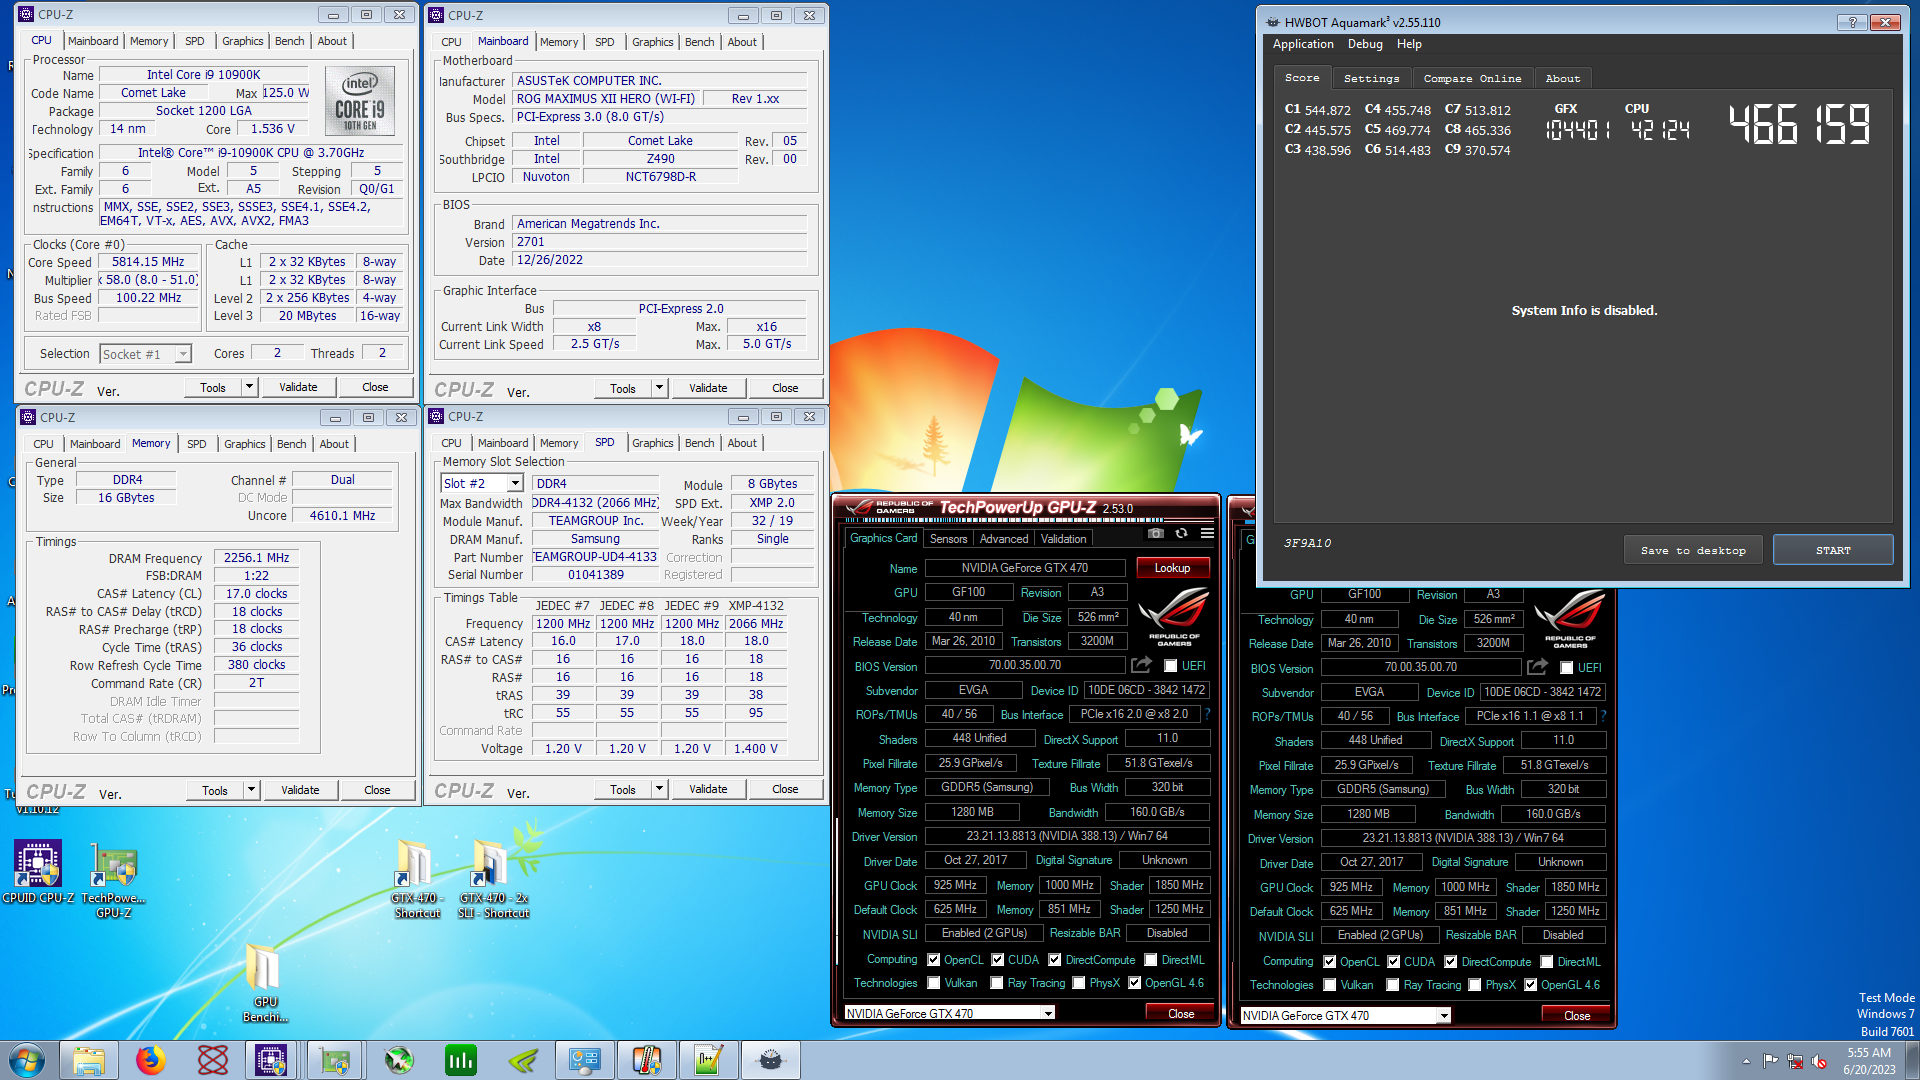Open the Socket #1 selection dropdown

pyautogui.click(x=183, y=354)
